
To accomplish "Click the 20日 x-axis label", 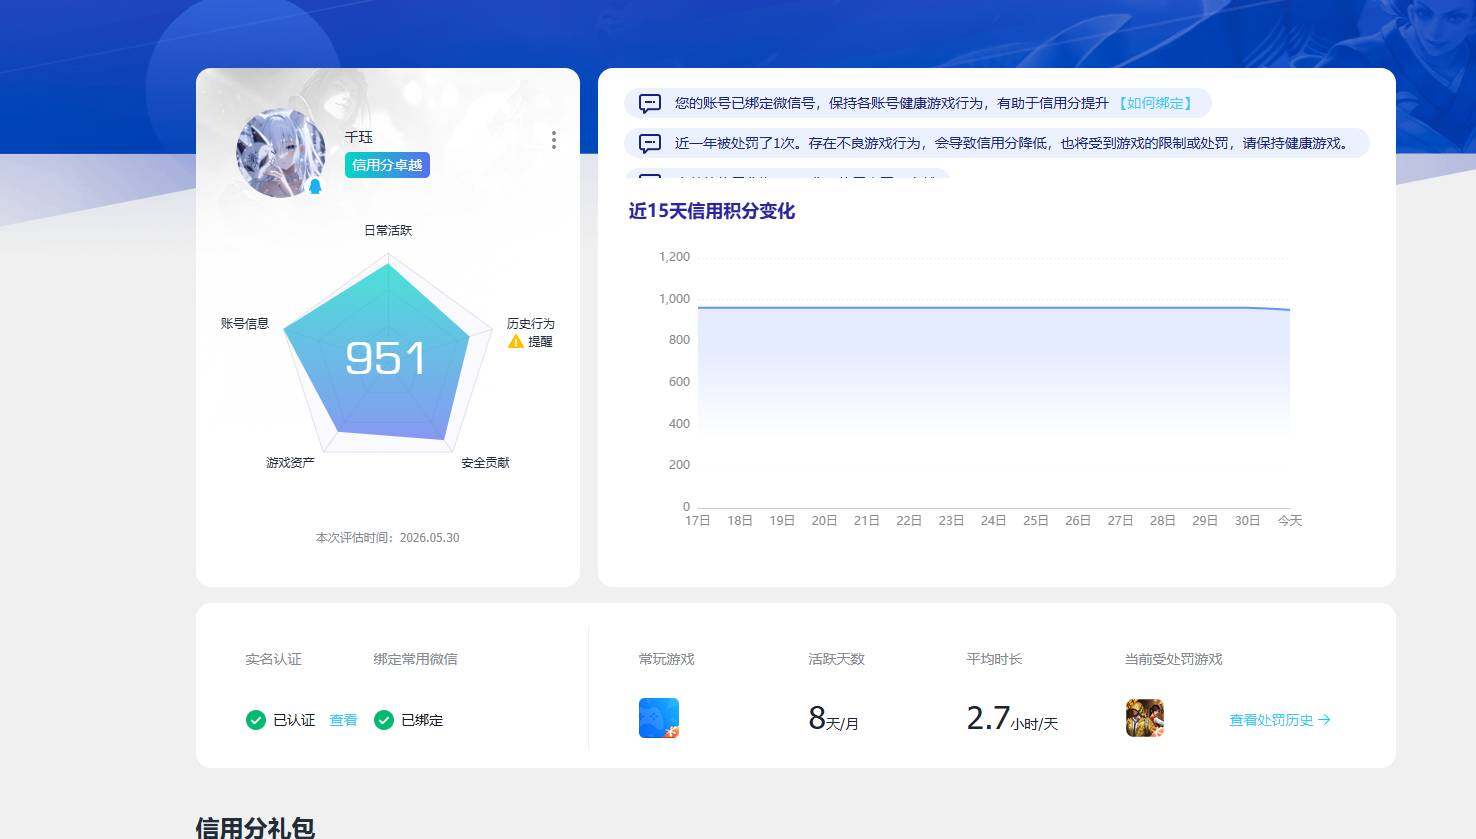I will 824,521.
